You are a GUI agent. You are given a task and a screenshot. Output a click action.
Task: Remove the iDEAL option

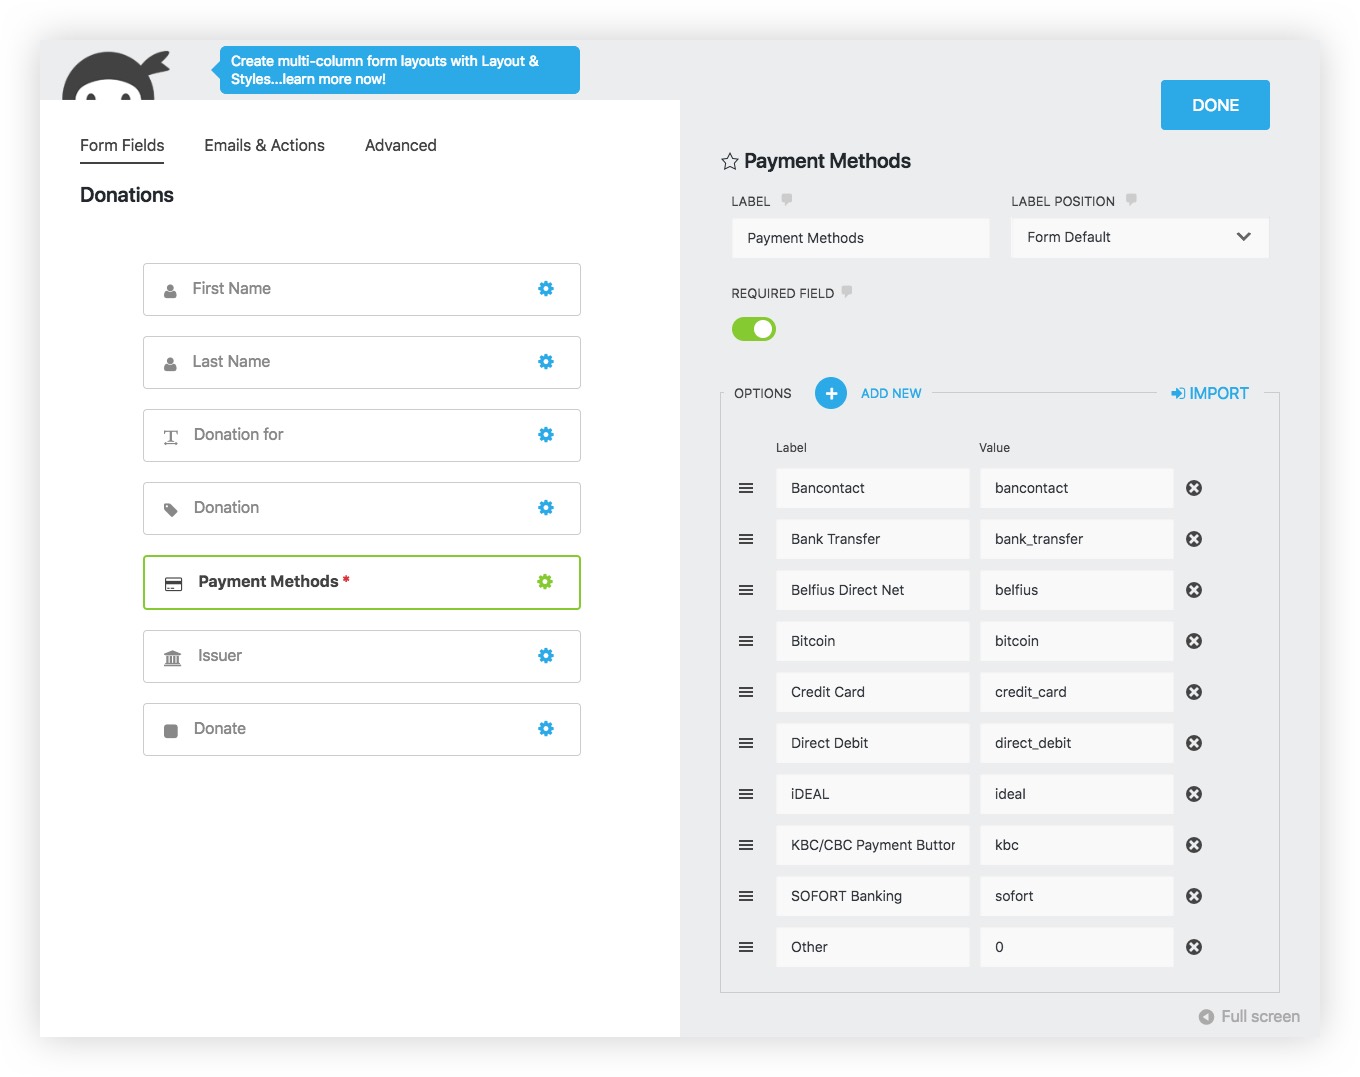1194,794
